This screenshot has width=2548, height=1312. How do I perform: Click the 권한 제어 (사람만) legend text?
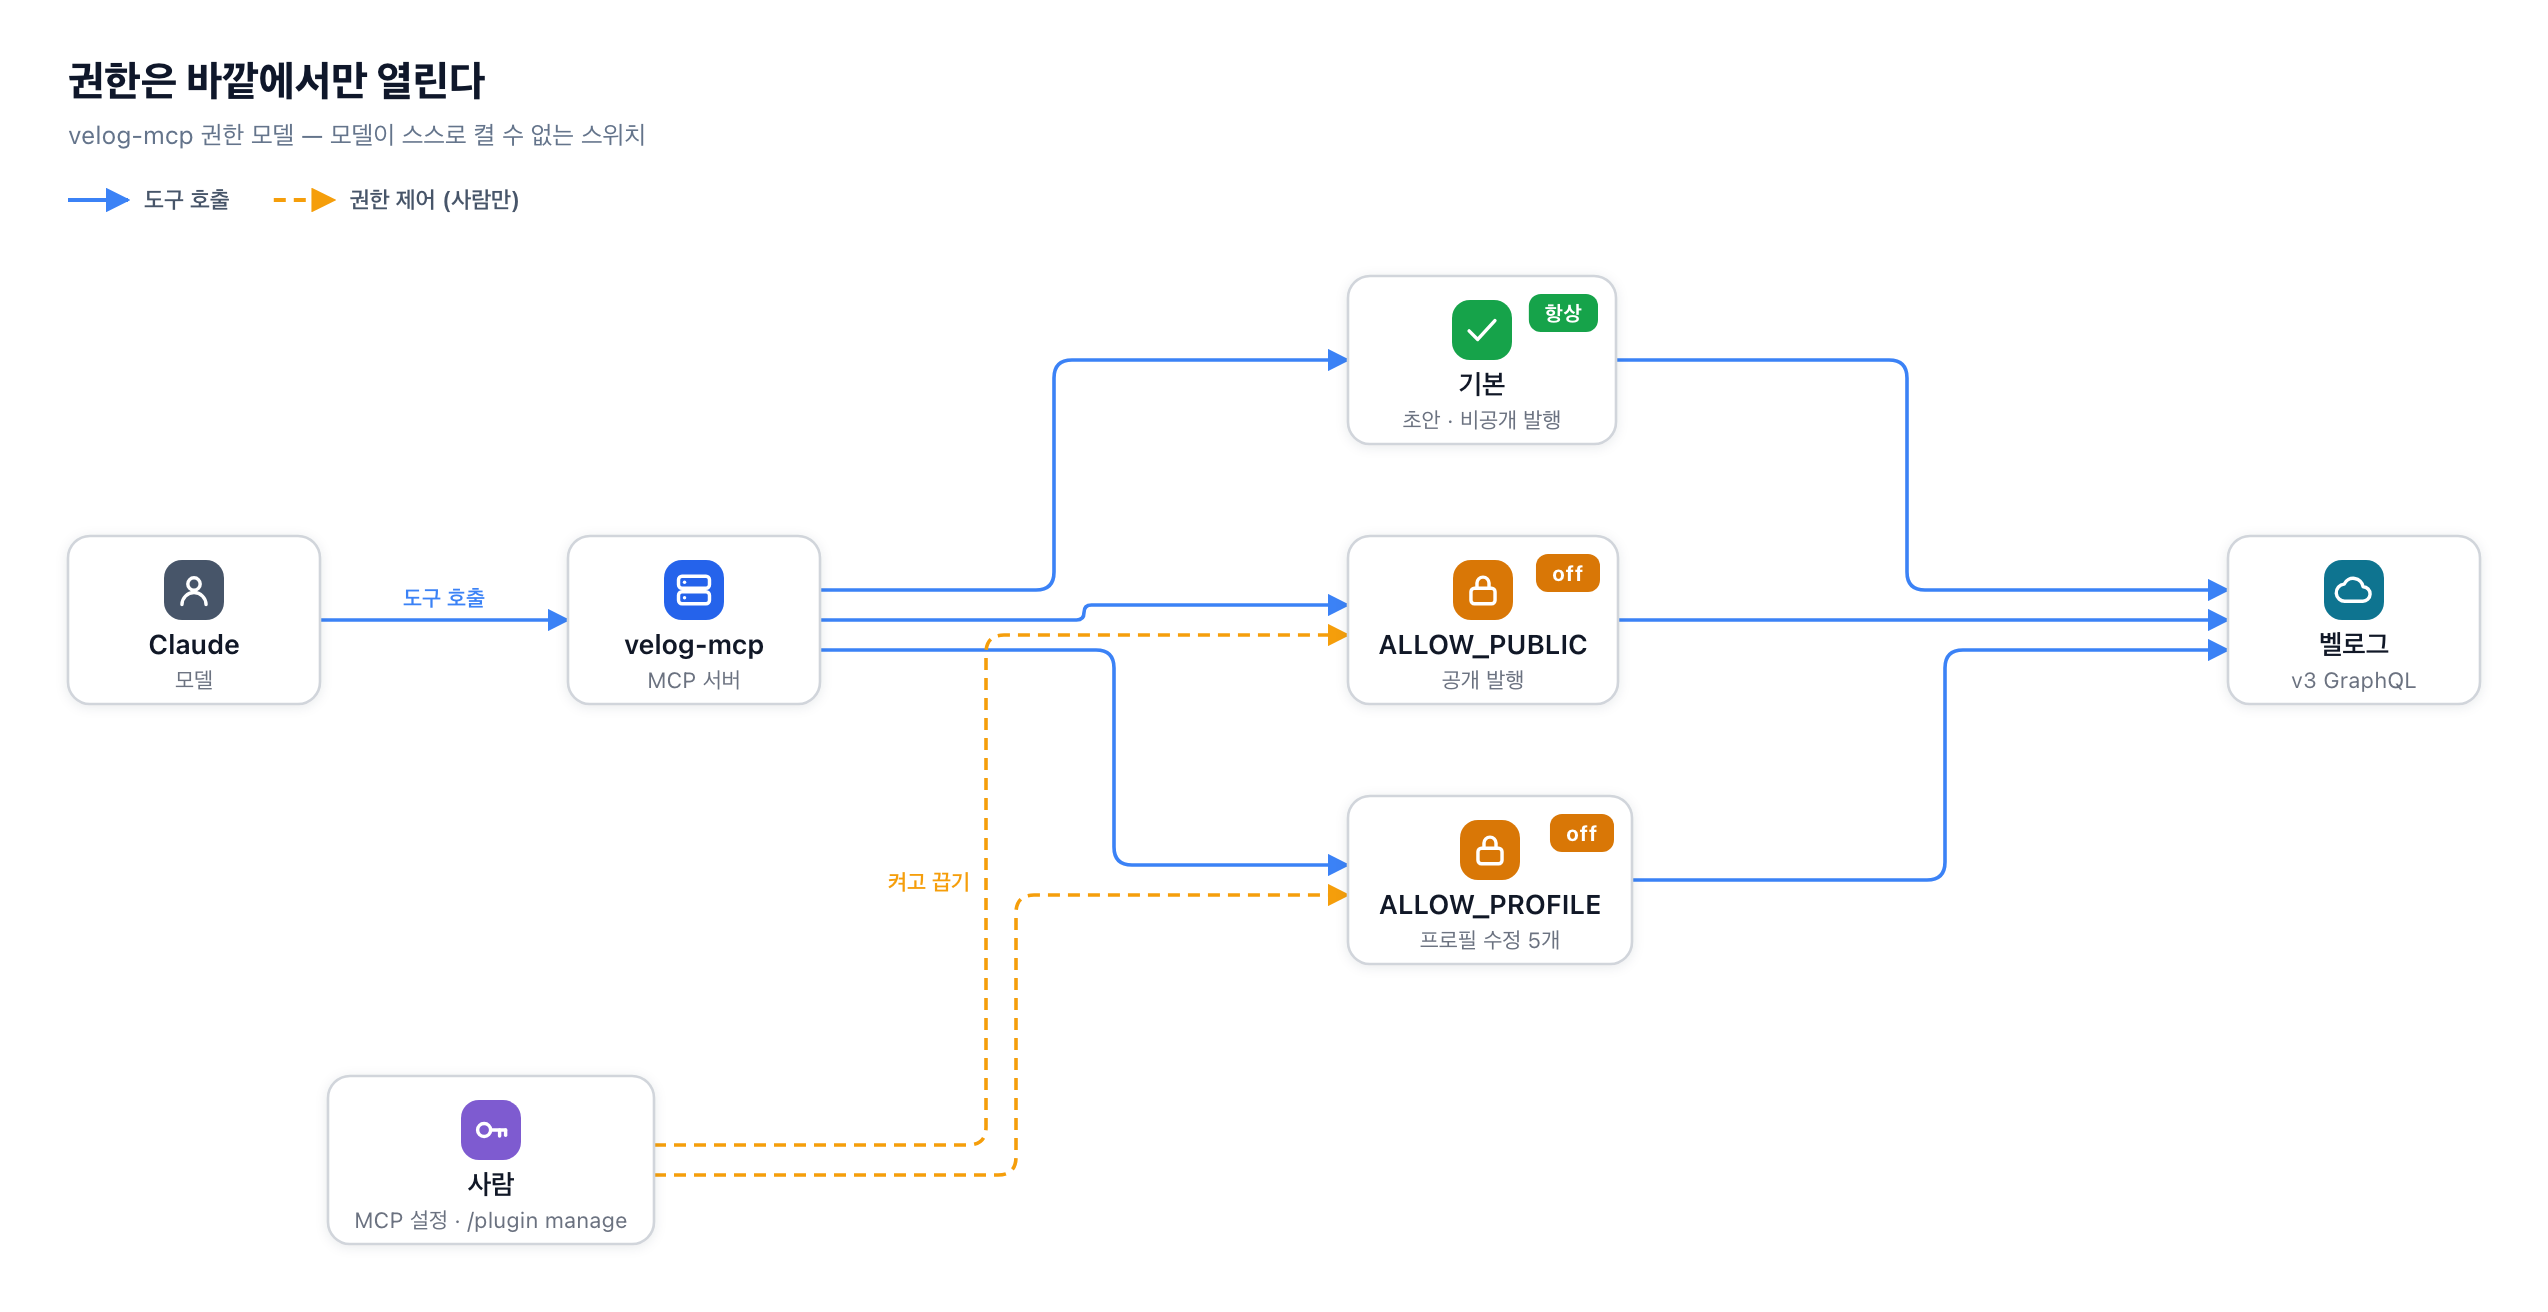[434, 200]
